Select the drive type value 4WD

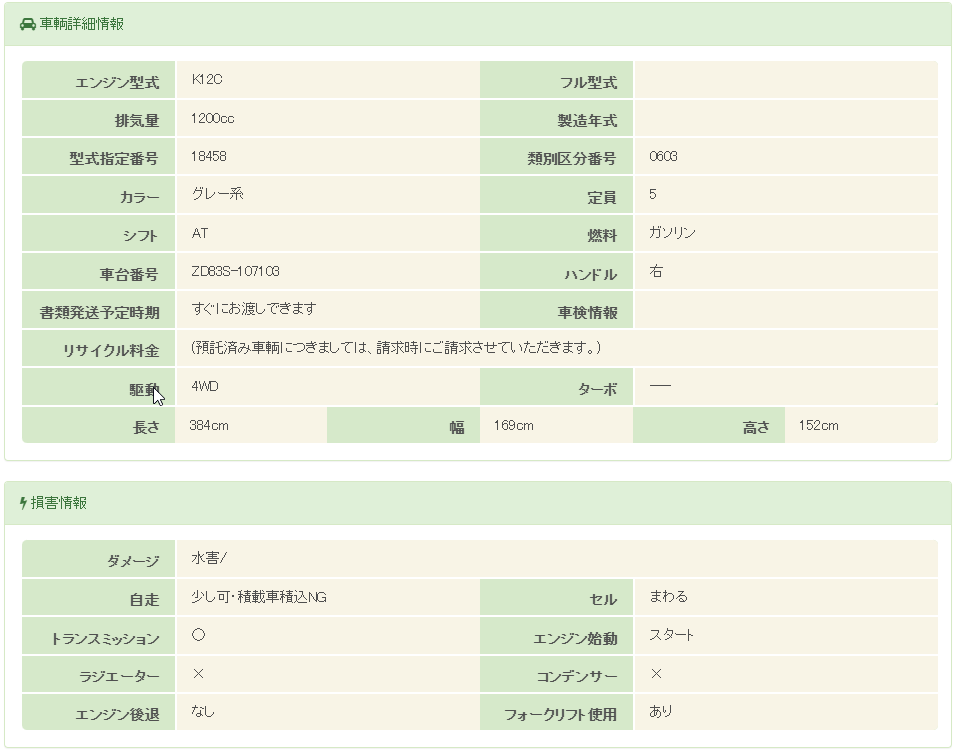[204, 386]
